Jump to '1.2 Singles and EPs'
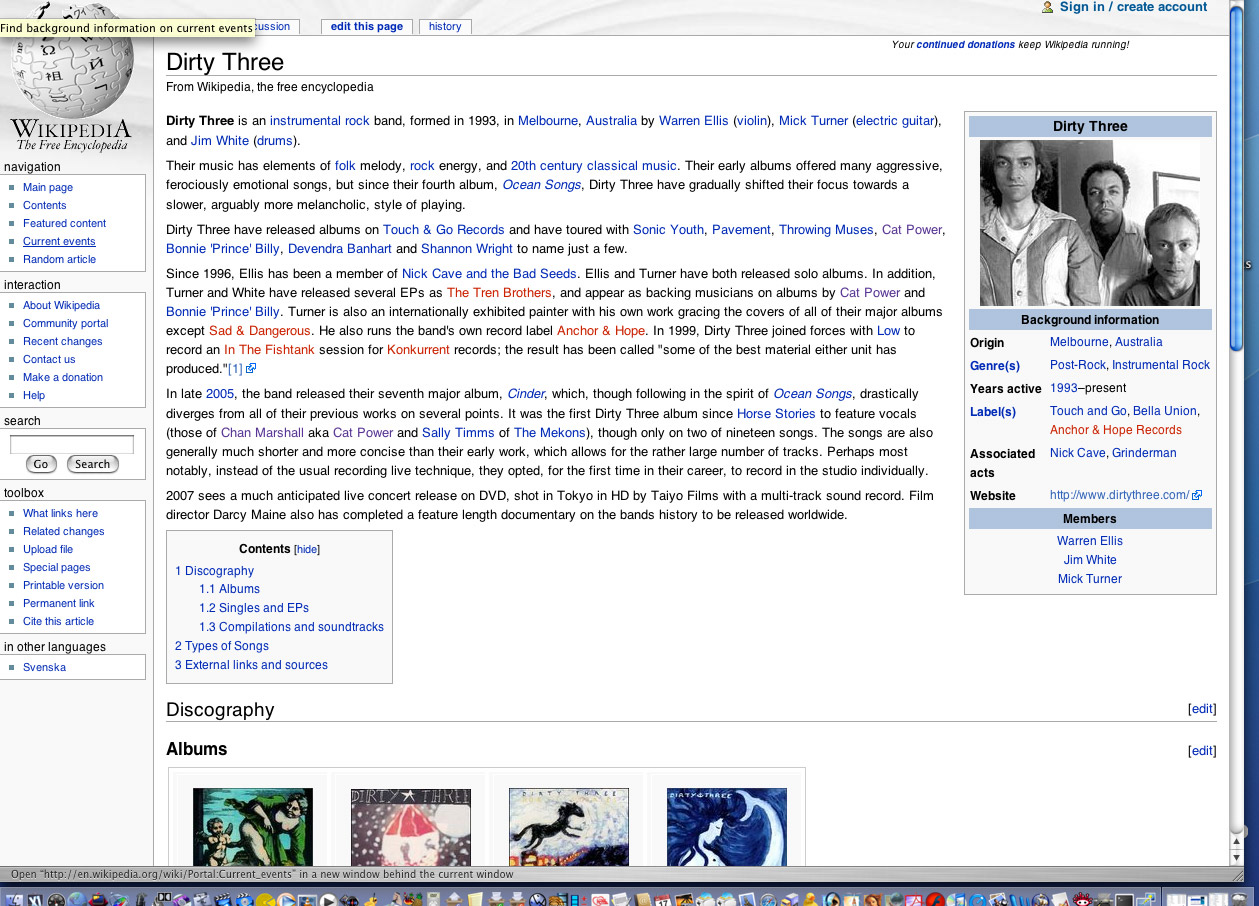The height and width of the screenshot is (906, 1259). click(254, 608)
